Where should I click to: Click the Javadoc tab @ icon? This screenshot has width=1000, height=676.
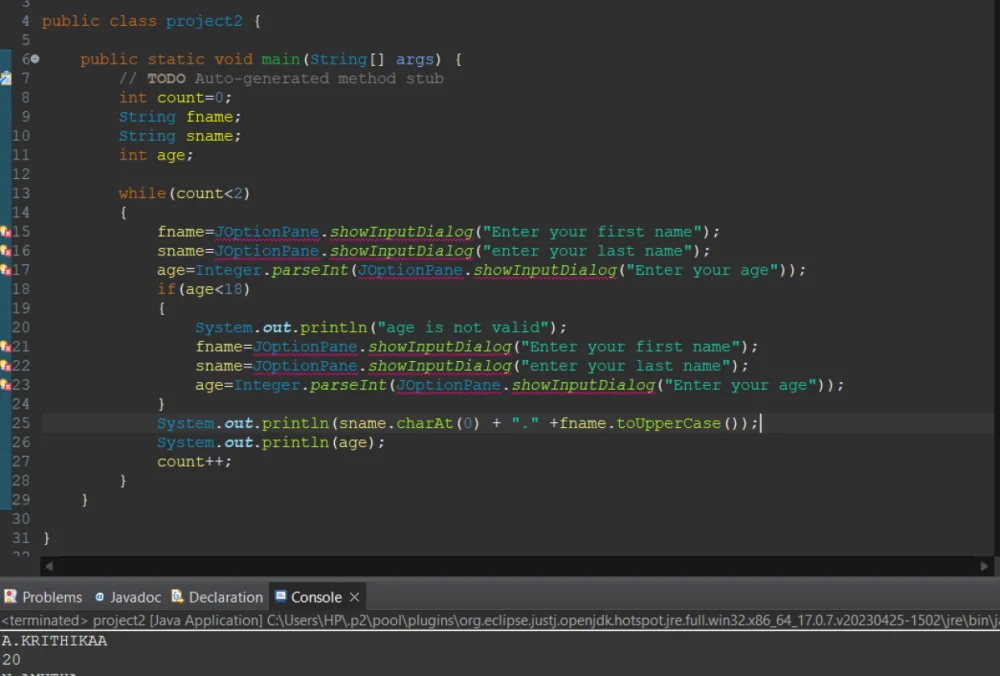click(x=99, y=597)
